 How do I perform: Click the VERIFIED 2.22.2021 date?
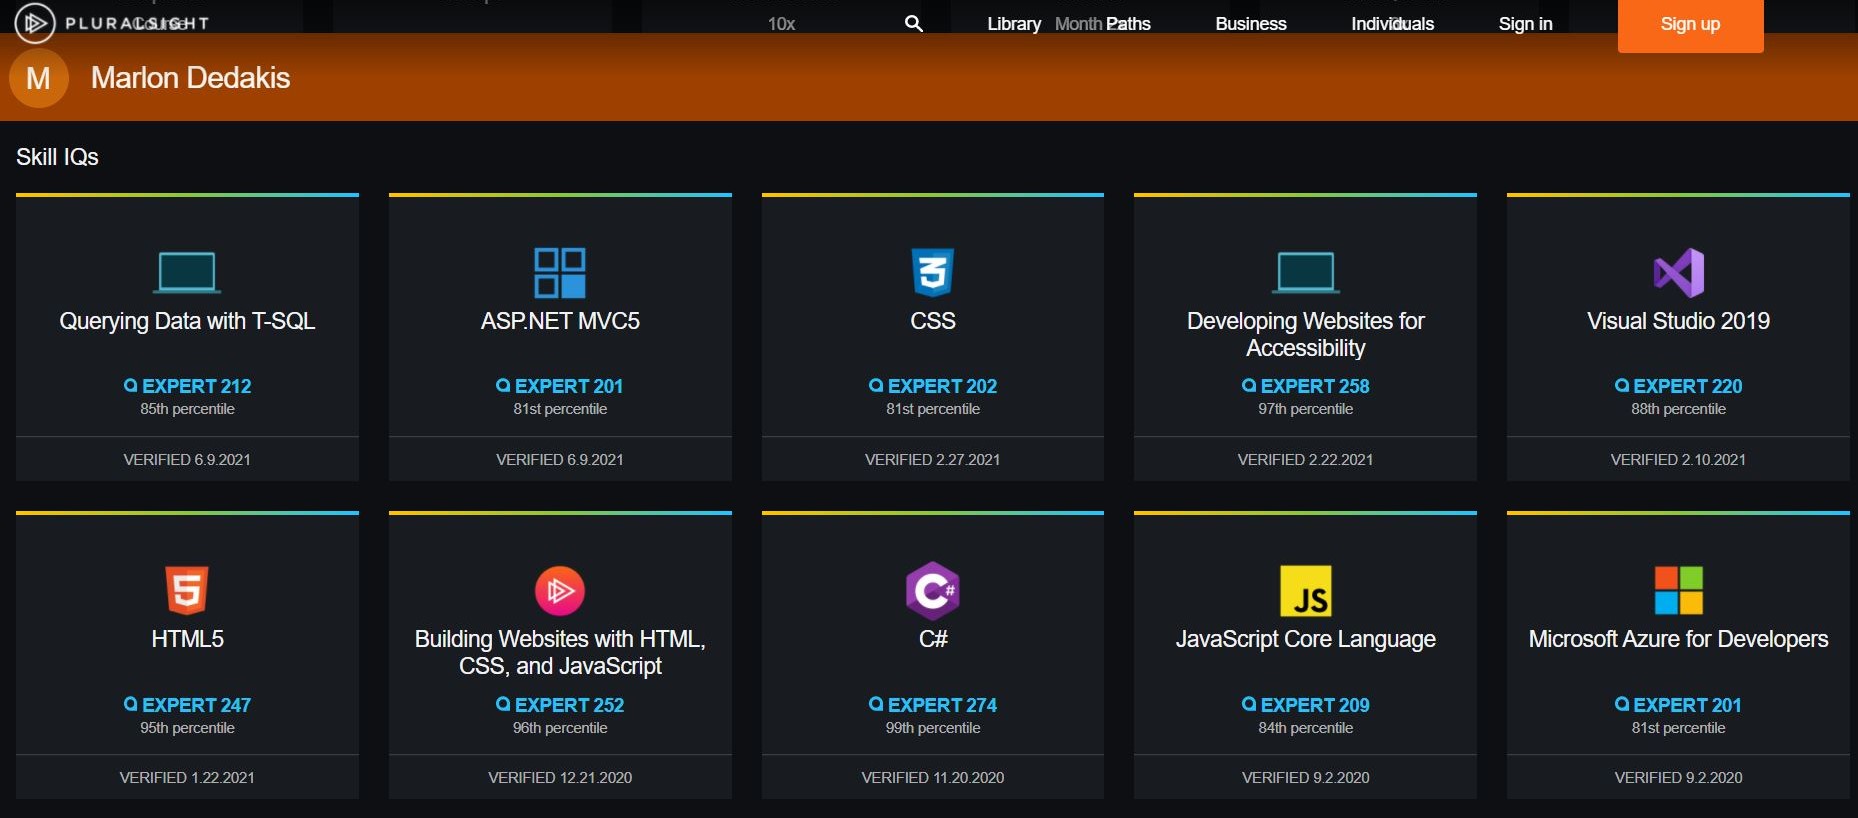(1306, 460)
